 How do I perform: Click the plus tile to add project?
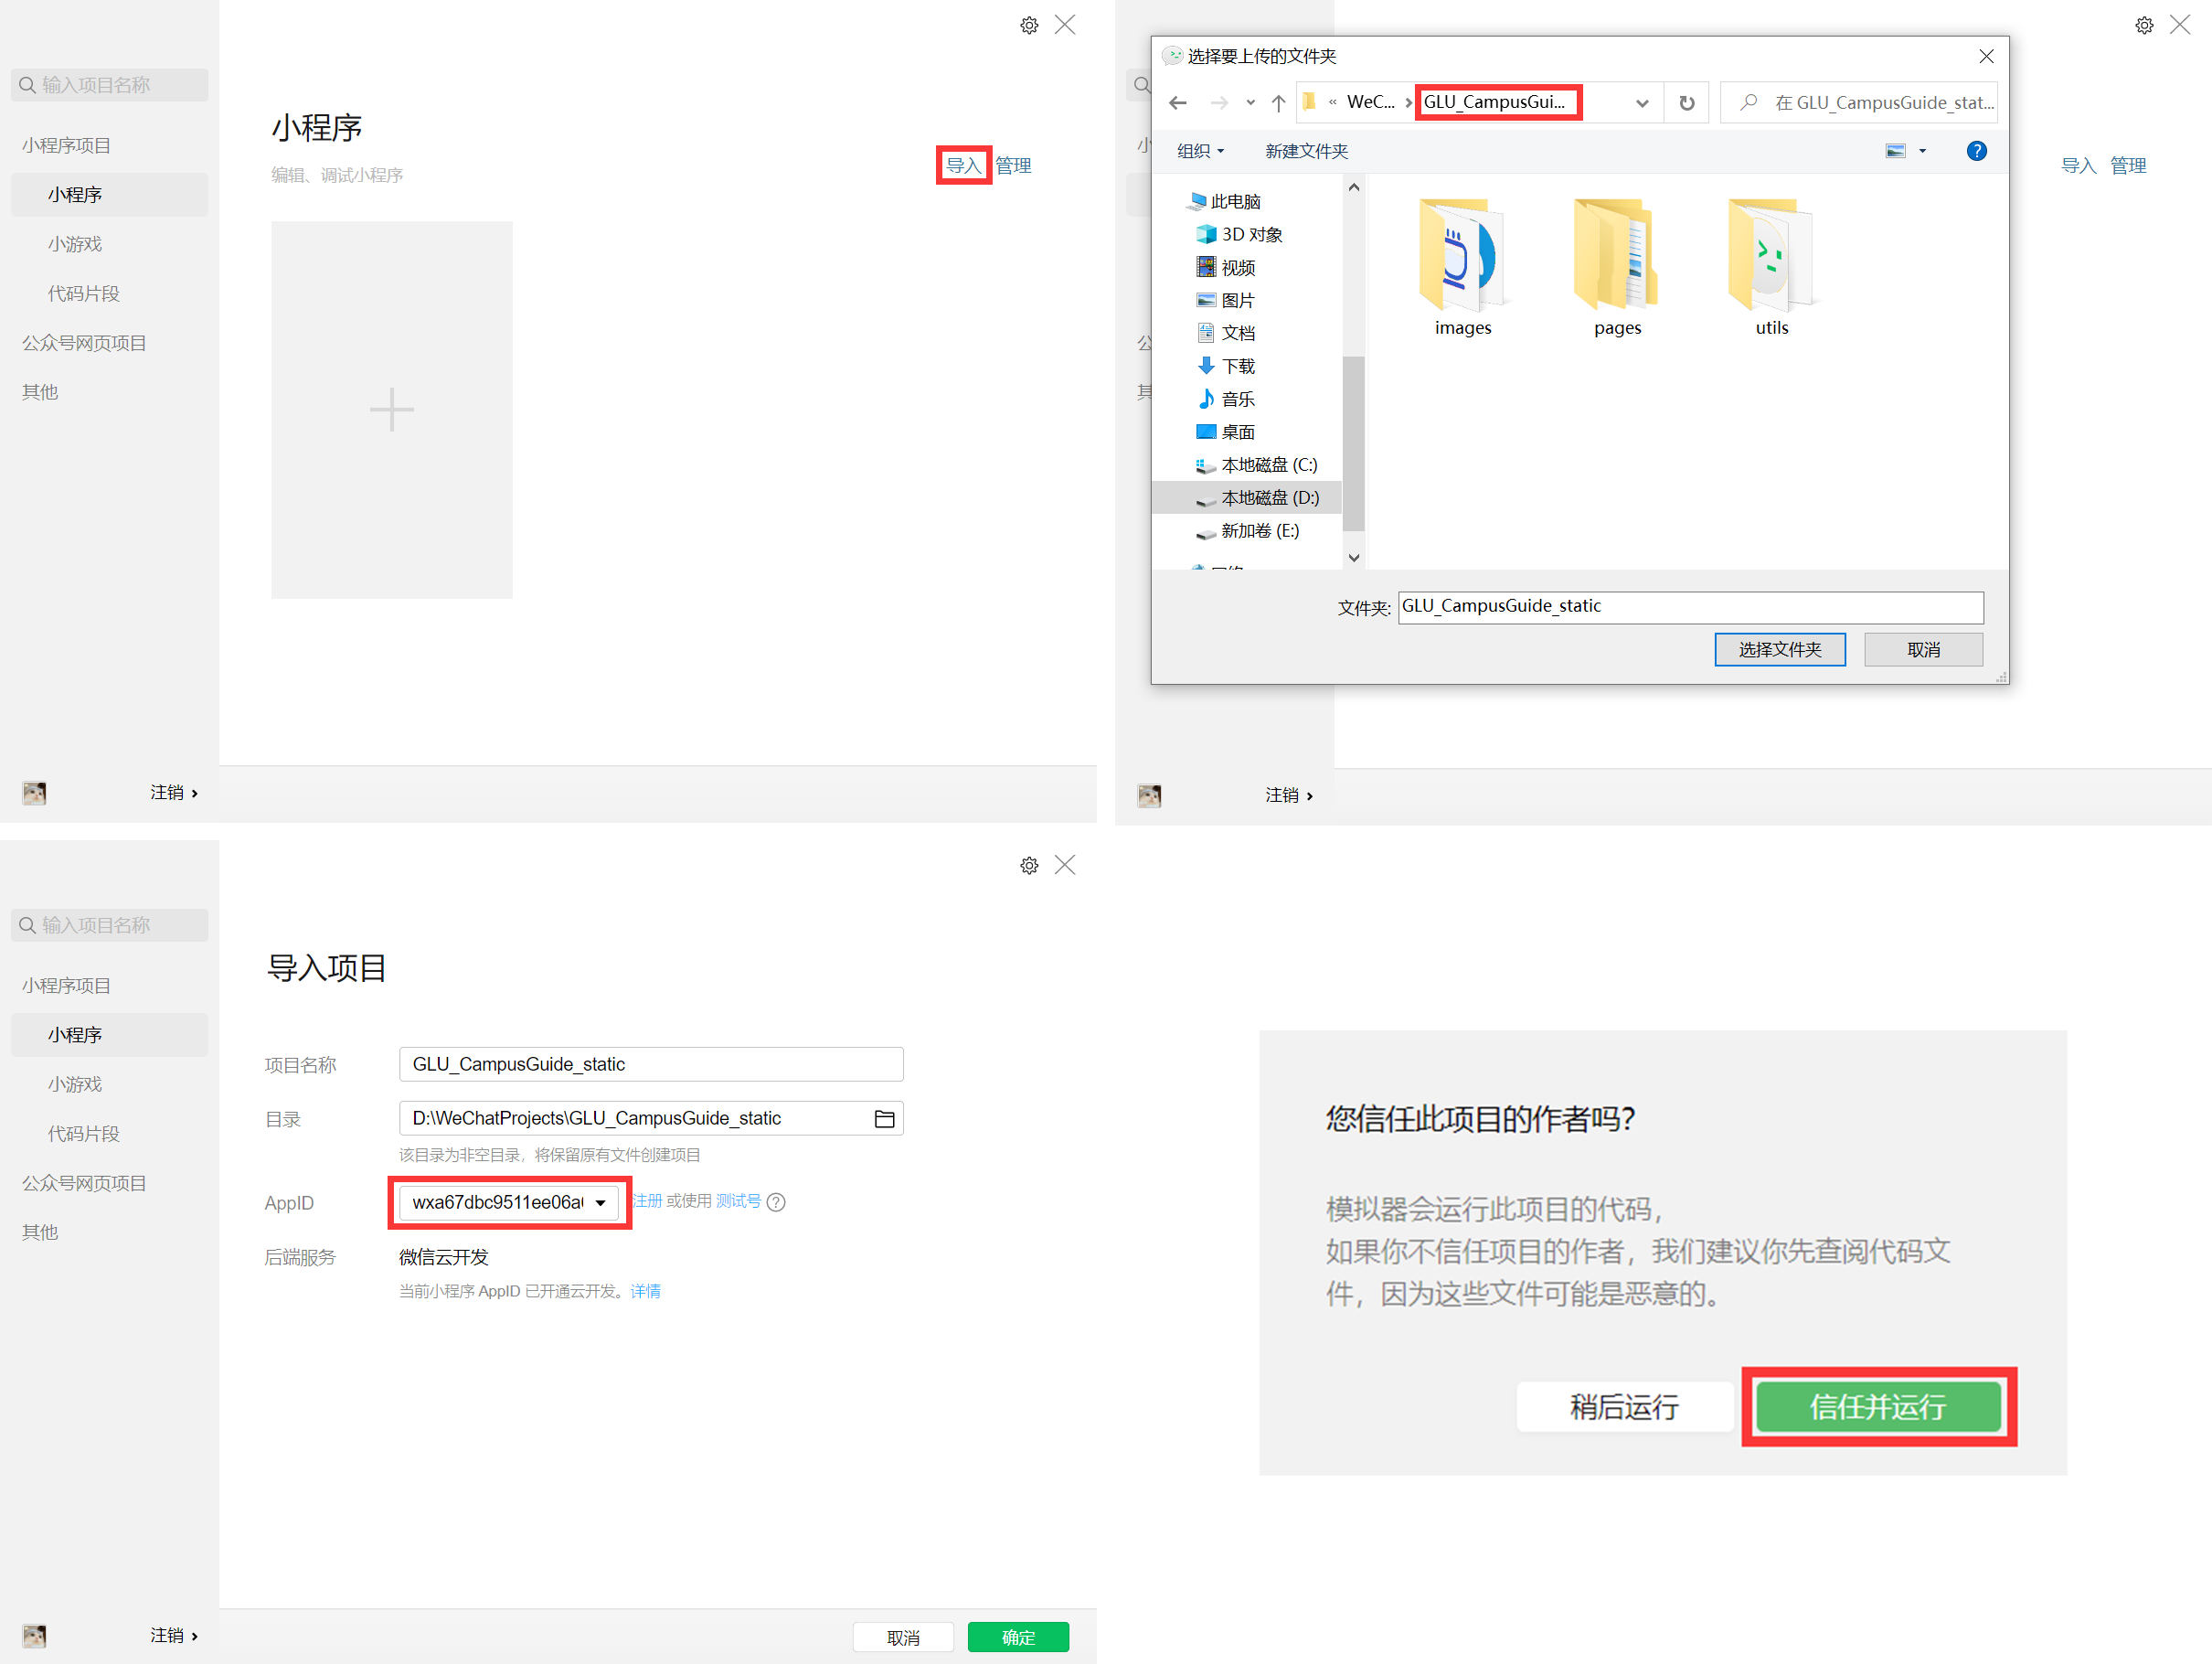point(391,410)
